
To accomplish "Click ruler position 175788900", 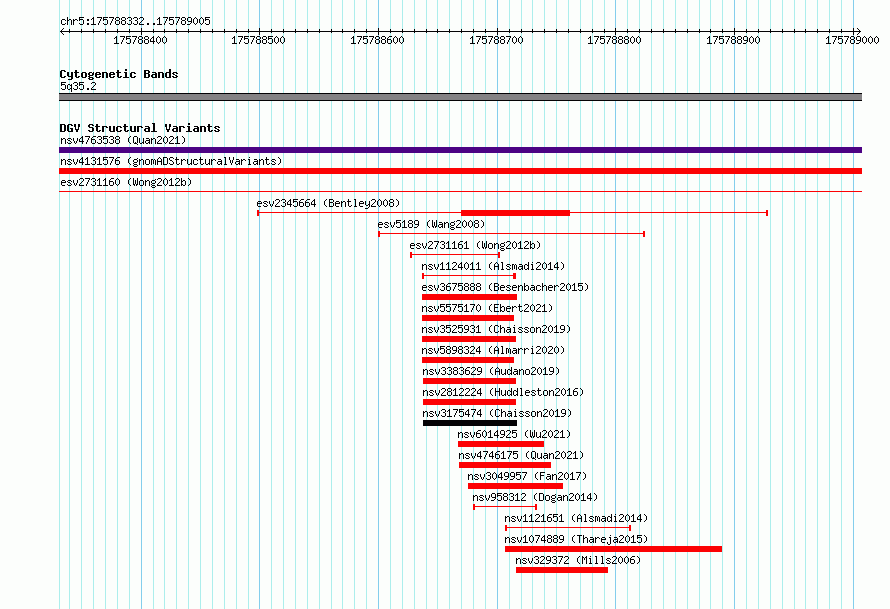I will pos(733,40).
